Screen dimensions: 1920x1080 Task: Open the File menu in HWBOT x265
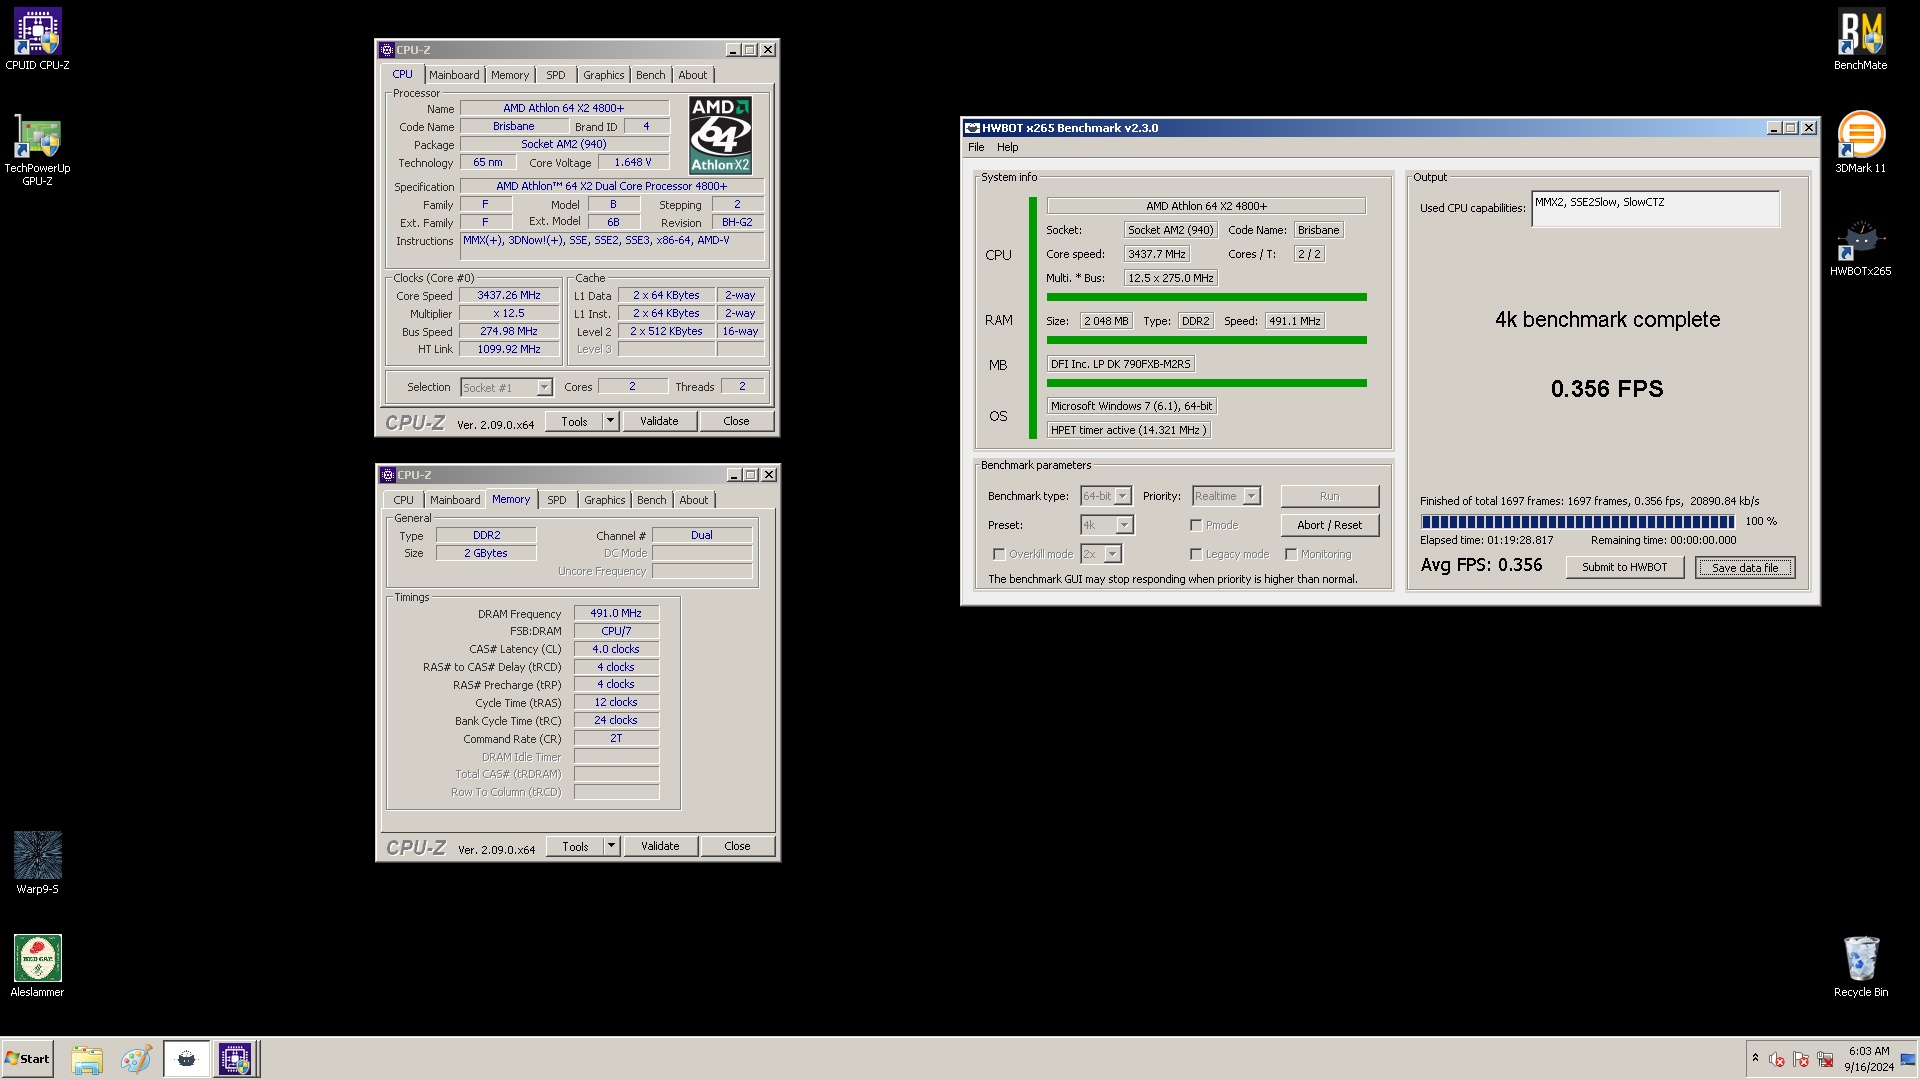pos(976,147)
